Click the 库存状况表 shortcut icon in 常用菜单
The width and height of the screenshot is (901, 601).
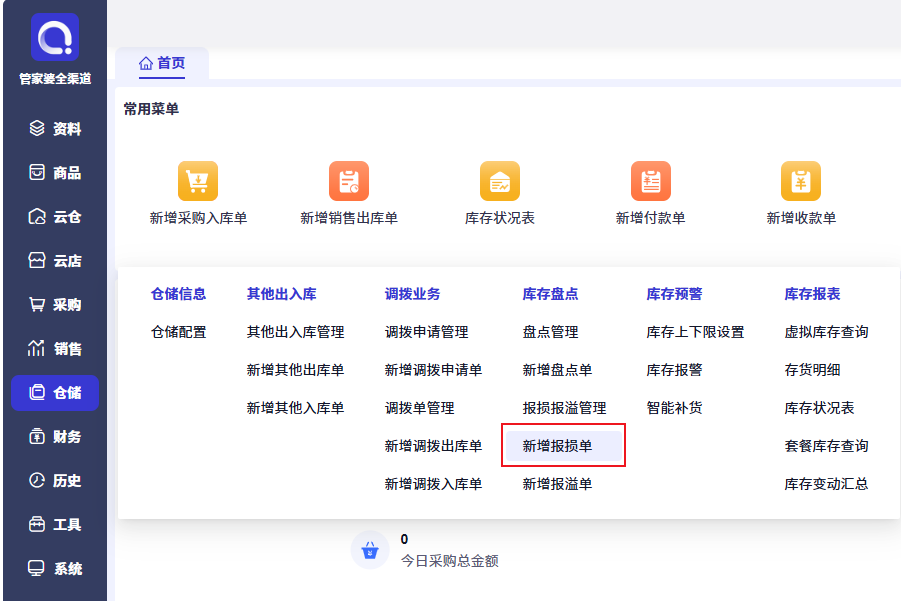(x=500, y=181)
